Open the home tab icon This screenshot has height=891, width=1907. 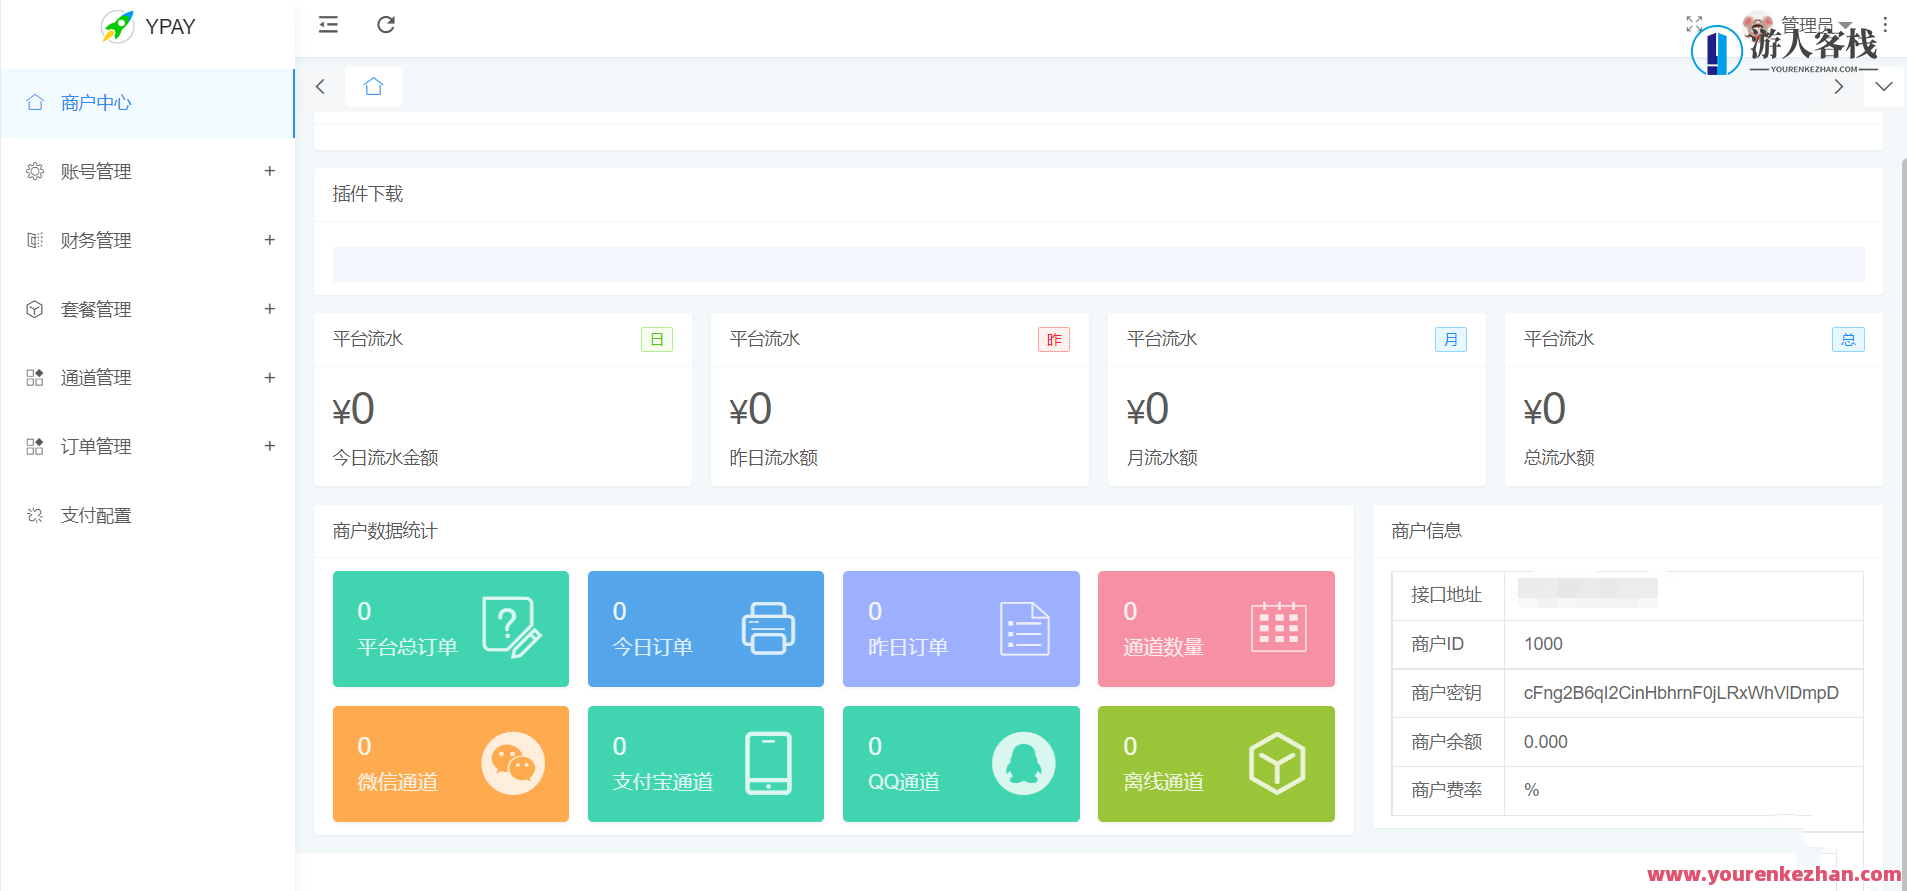[373, 87]
